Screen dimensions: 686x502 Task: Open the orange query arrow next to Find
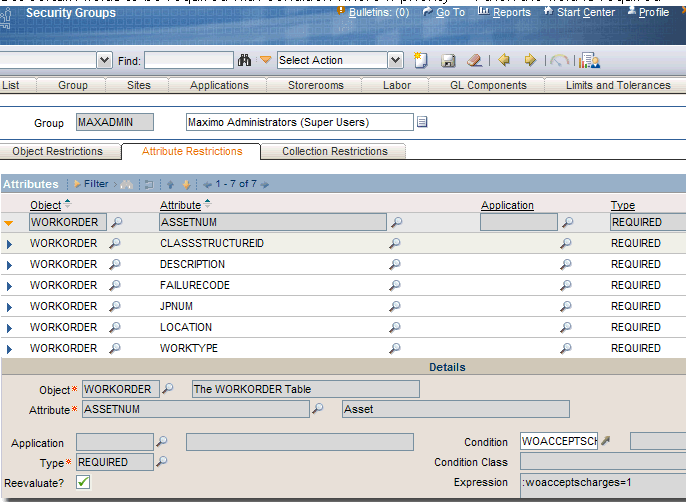[x=266, y=60]
